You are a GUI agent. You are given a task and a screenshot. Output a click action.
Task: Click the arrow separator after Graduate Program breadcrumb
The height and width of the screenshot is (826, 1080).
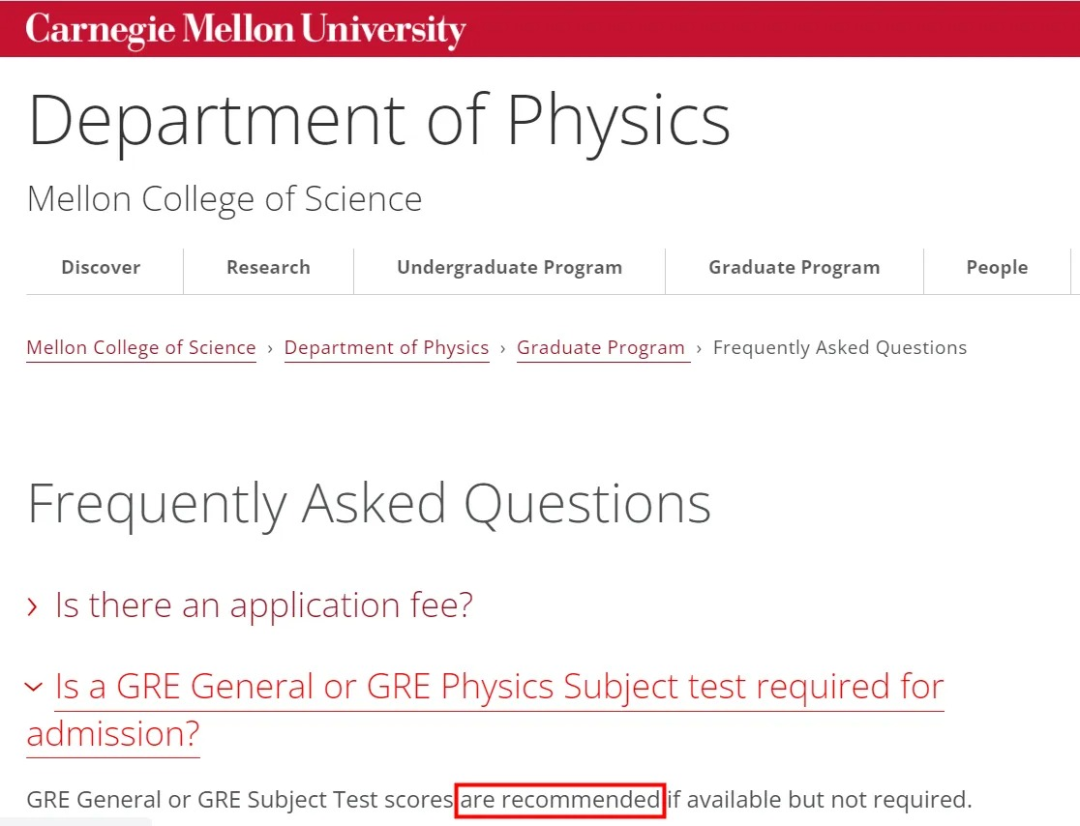click(x=700, y=349)
